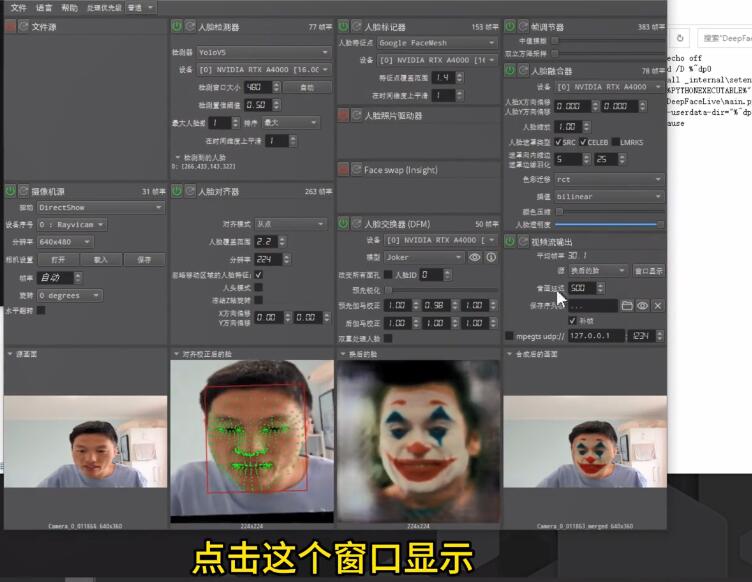Open the YoloV5 detector dropdown
The image size is (752, 582).
click(x=264, y=52)
